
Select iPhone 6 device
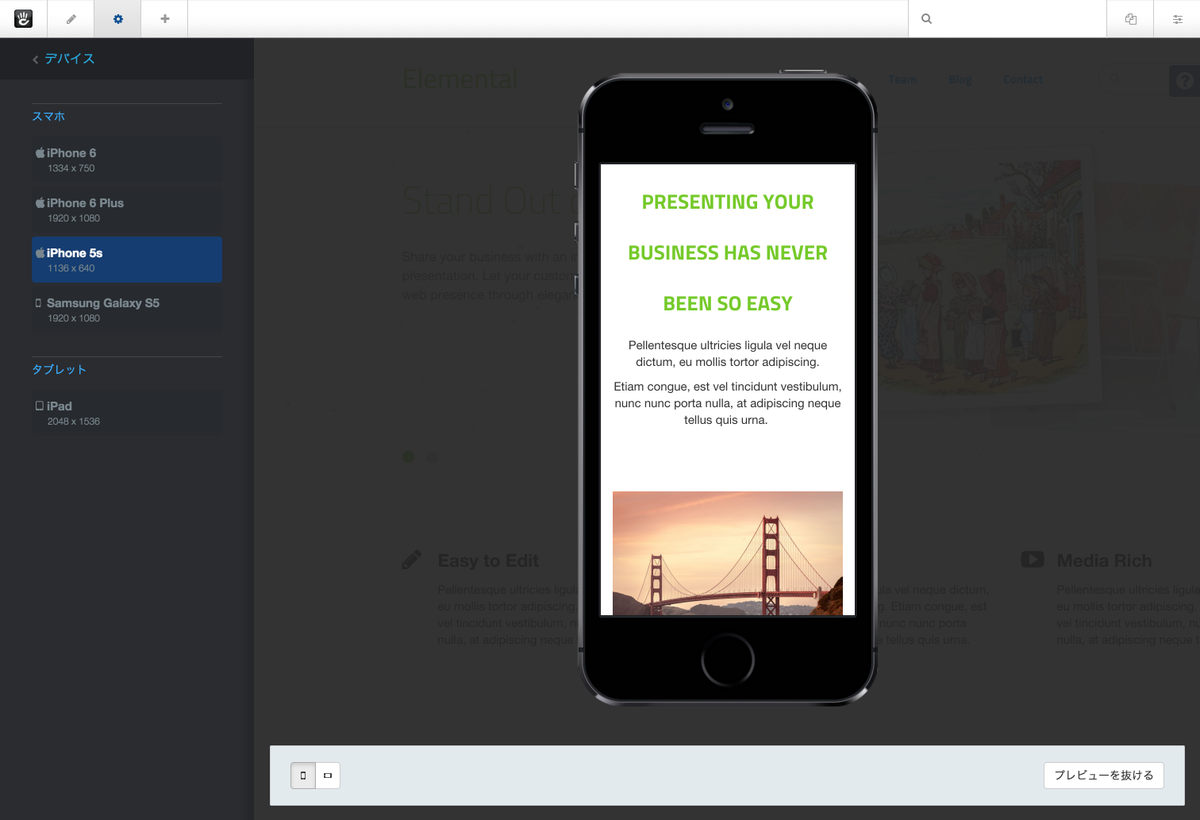127,160
